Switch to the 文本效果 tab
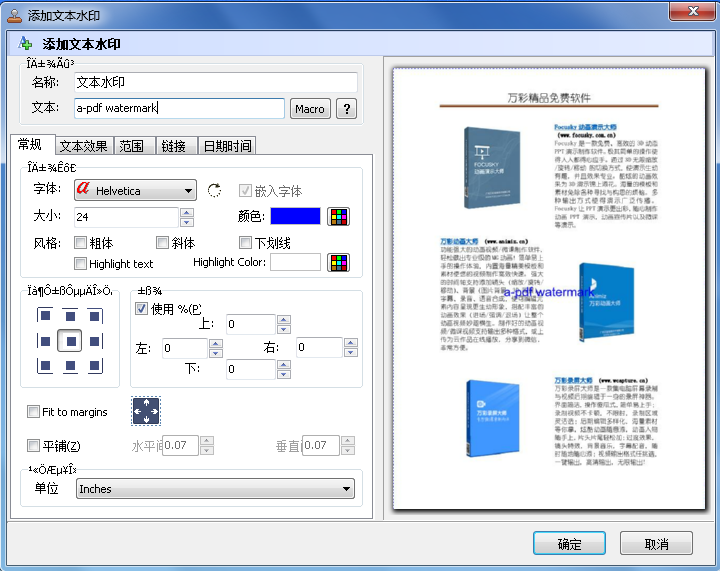Screen dimensions: 720x571 [x=83, y=146]
